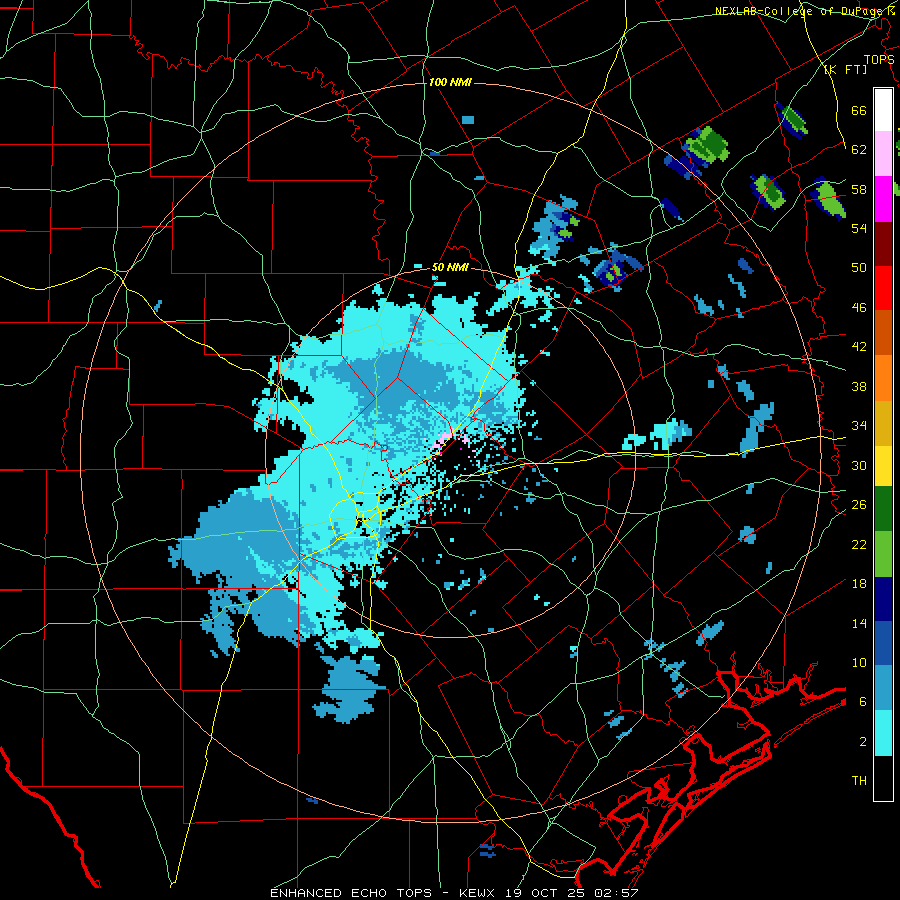900x900 pixels.
Task: Click the 100 NMI range ring label
Action: click(x=450, y=83)
